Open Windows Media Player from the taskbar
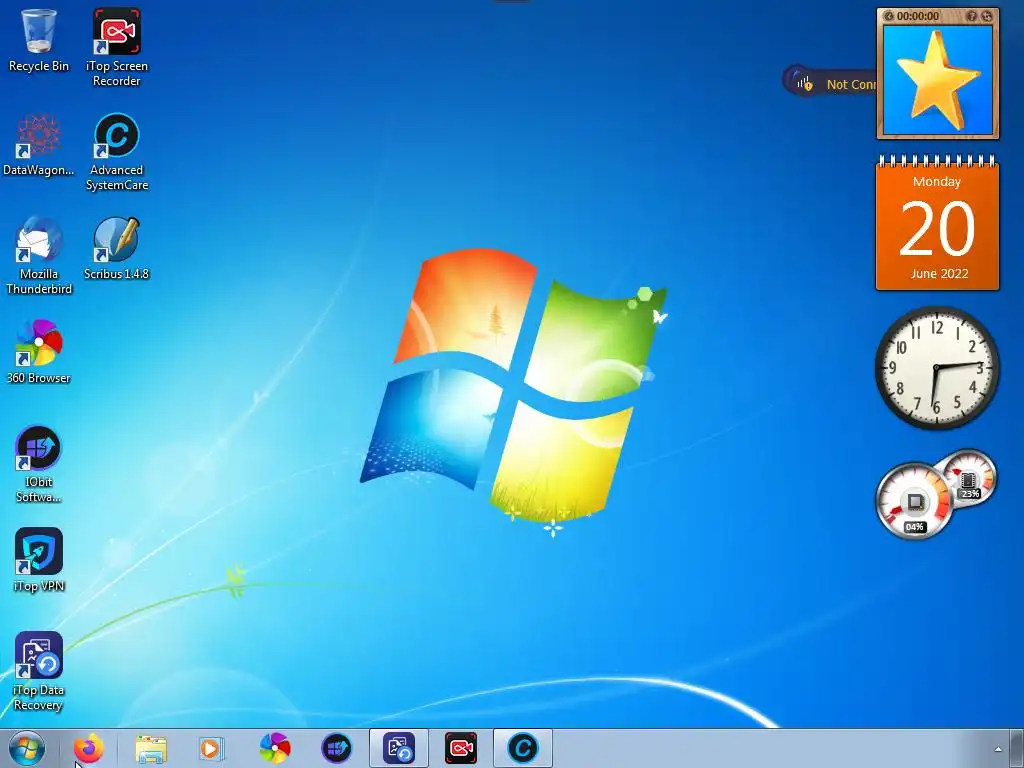 212,748
